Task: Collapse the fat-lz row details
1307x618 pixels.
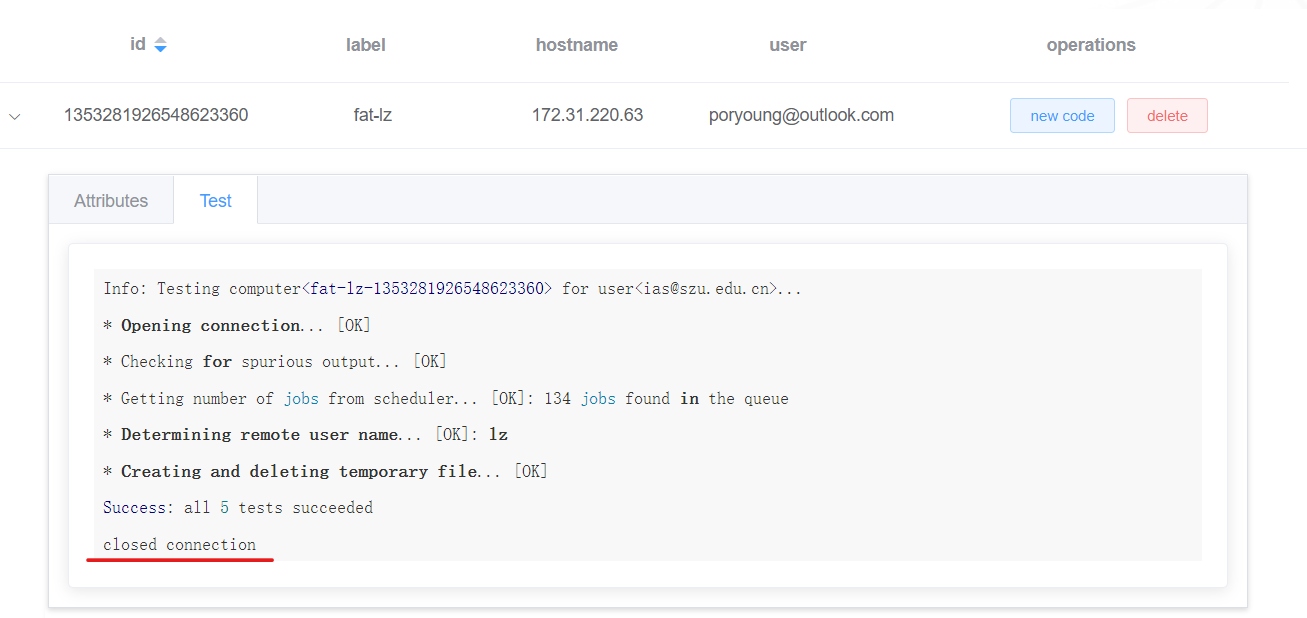Action: click(15, 116)
